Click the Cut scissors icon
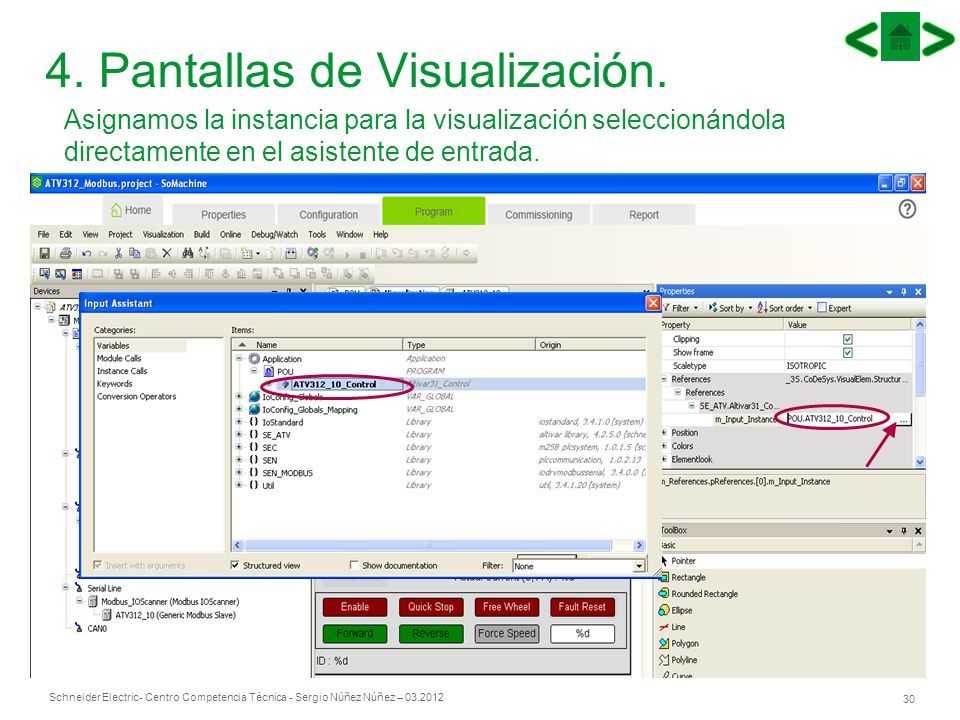 119,253
